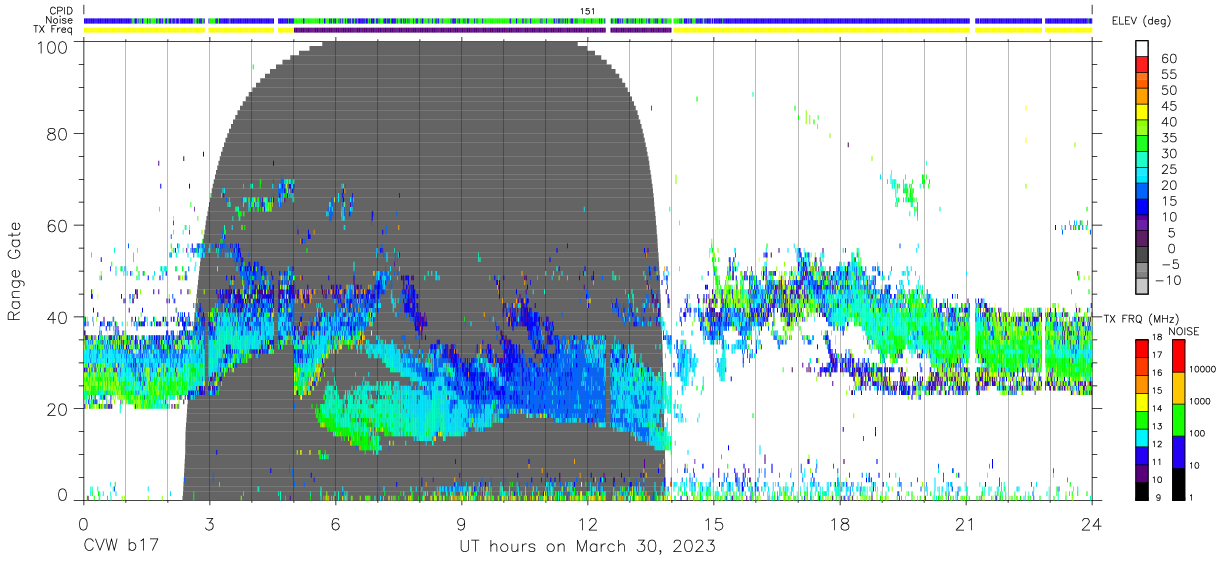Click x-axis tick label "12"
Screen dimensions: 1228x567
click(587, 525)
